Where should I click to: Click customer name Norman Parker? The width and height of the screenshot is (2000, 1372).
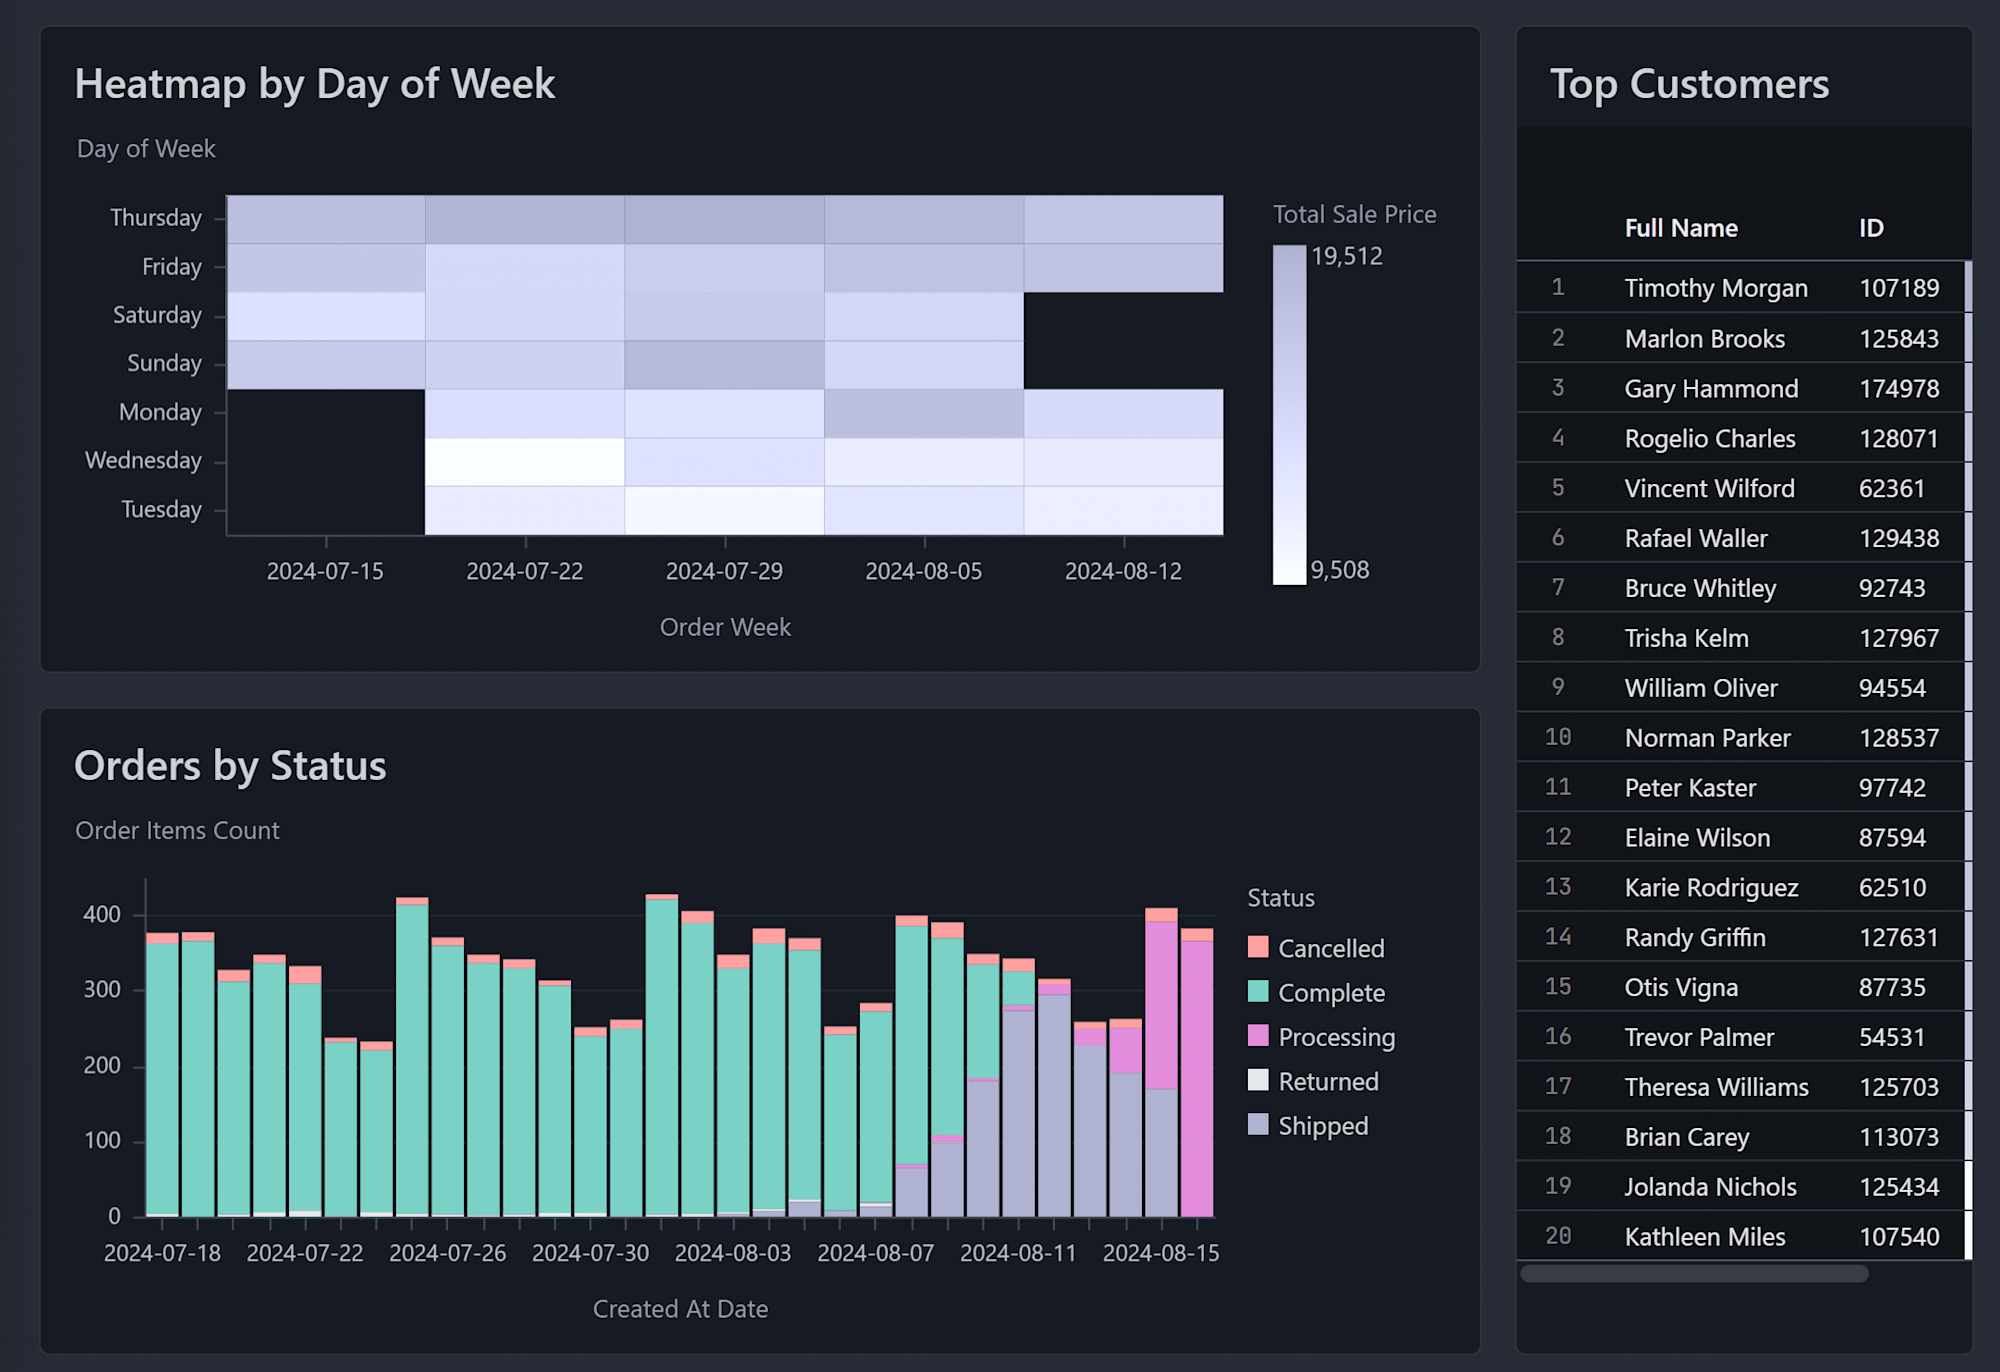coord(1707,738)
